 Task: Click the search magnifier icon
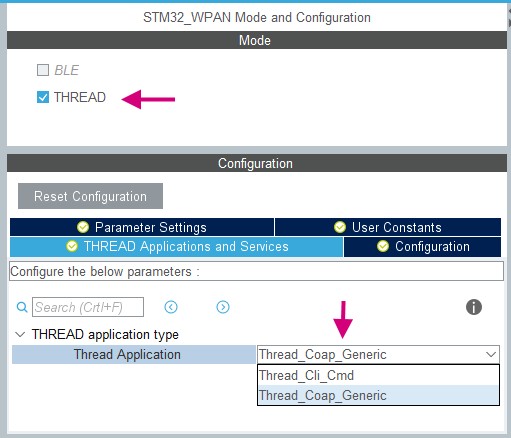22,307
